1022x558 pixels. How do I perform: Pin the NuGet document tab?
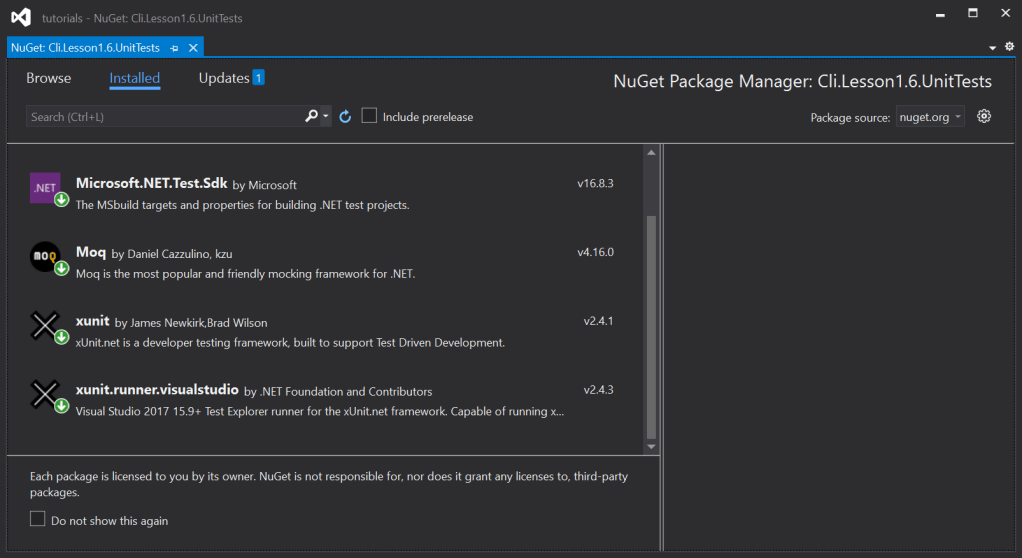point(174,48)
